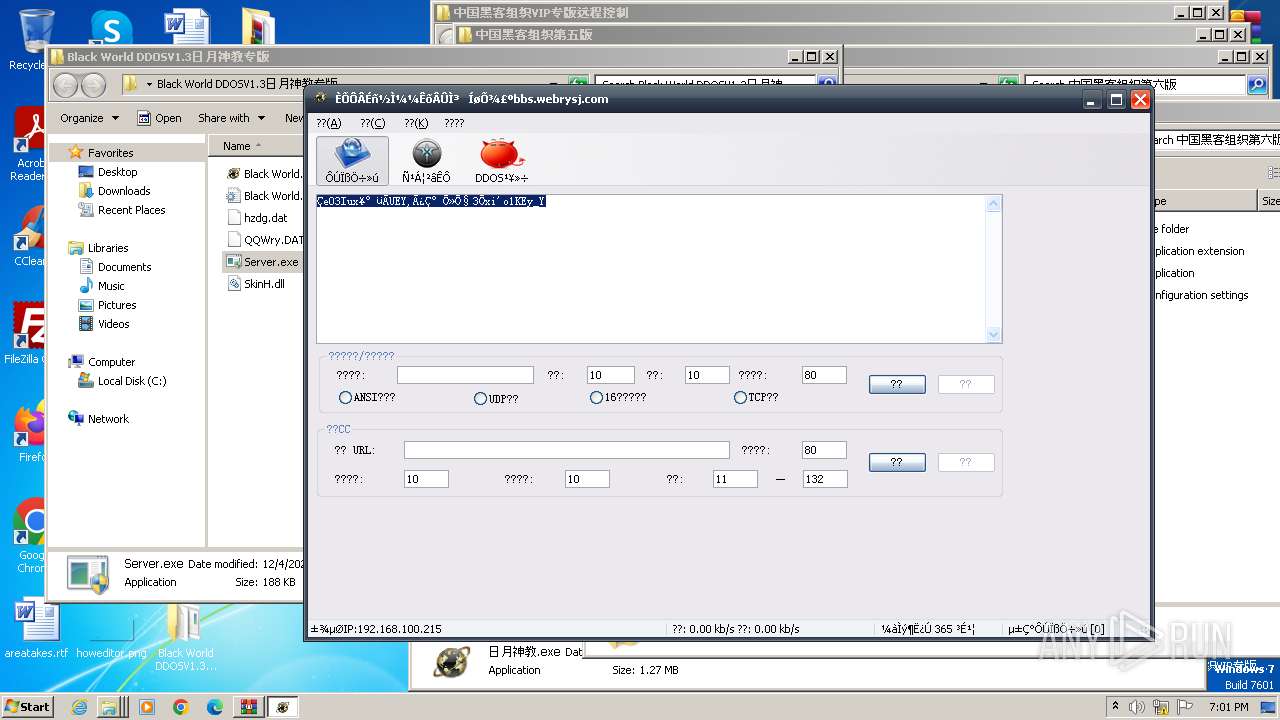Click the dark round second toolbar icon

point(427,160)
